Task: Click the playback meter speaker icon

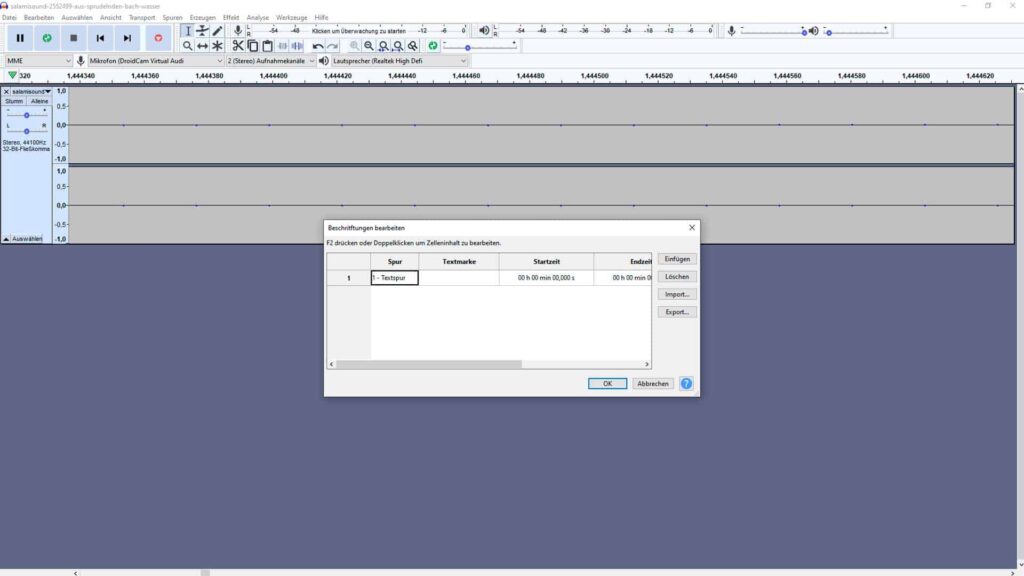Action: click(x=484, y=31)
